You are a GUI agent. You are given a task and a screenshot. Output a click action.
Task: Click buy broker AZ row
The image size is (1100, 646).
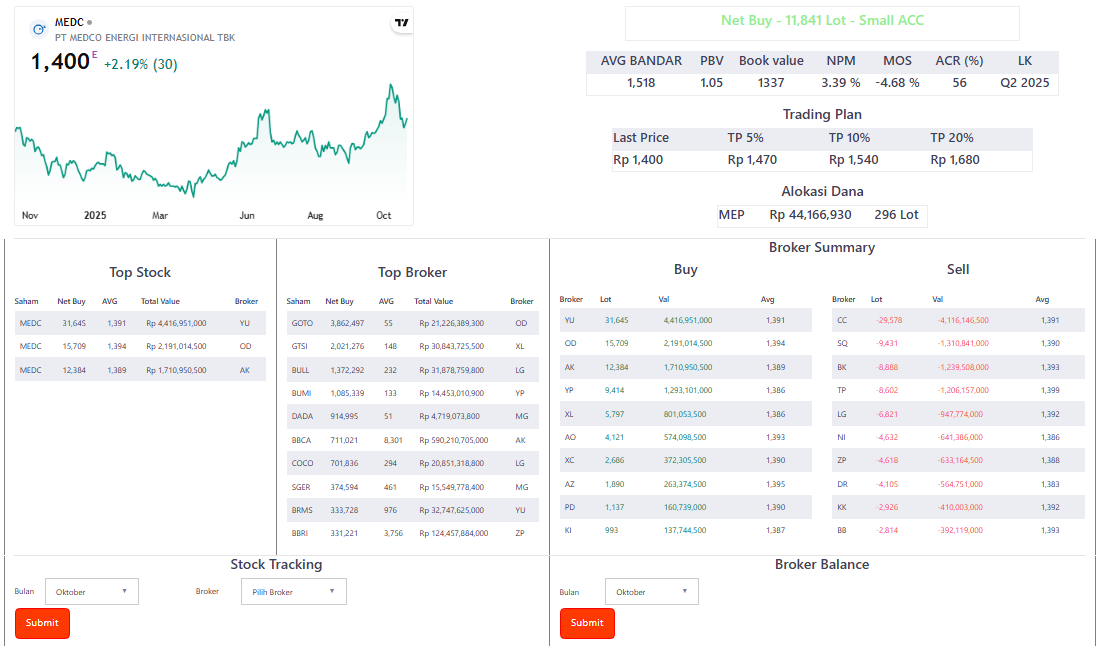(x=685, y=484)
